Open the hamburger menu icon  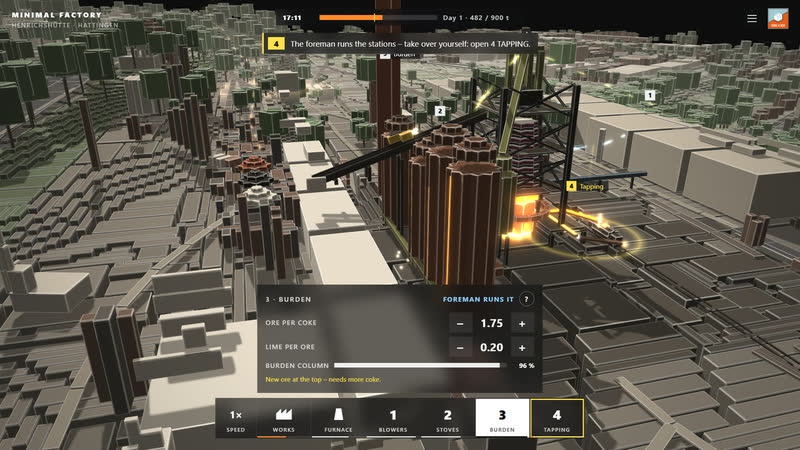point(752,18)
